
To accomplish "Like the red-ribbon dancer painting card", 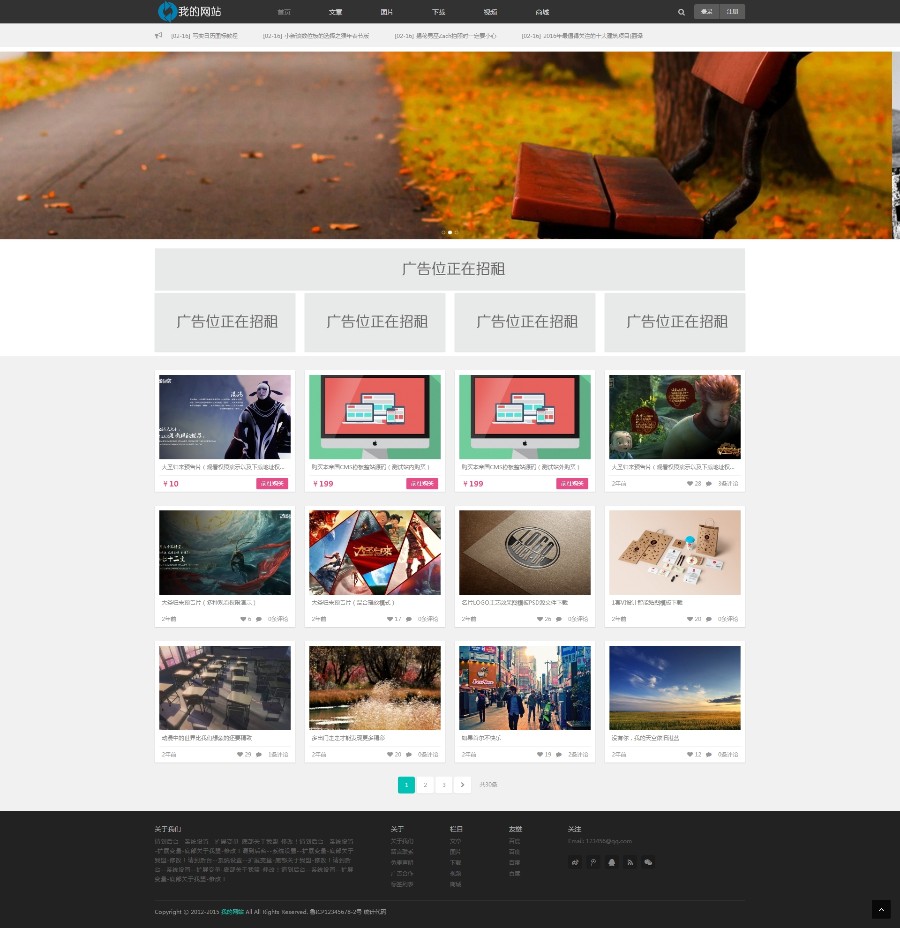I will 243,619.
